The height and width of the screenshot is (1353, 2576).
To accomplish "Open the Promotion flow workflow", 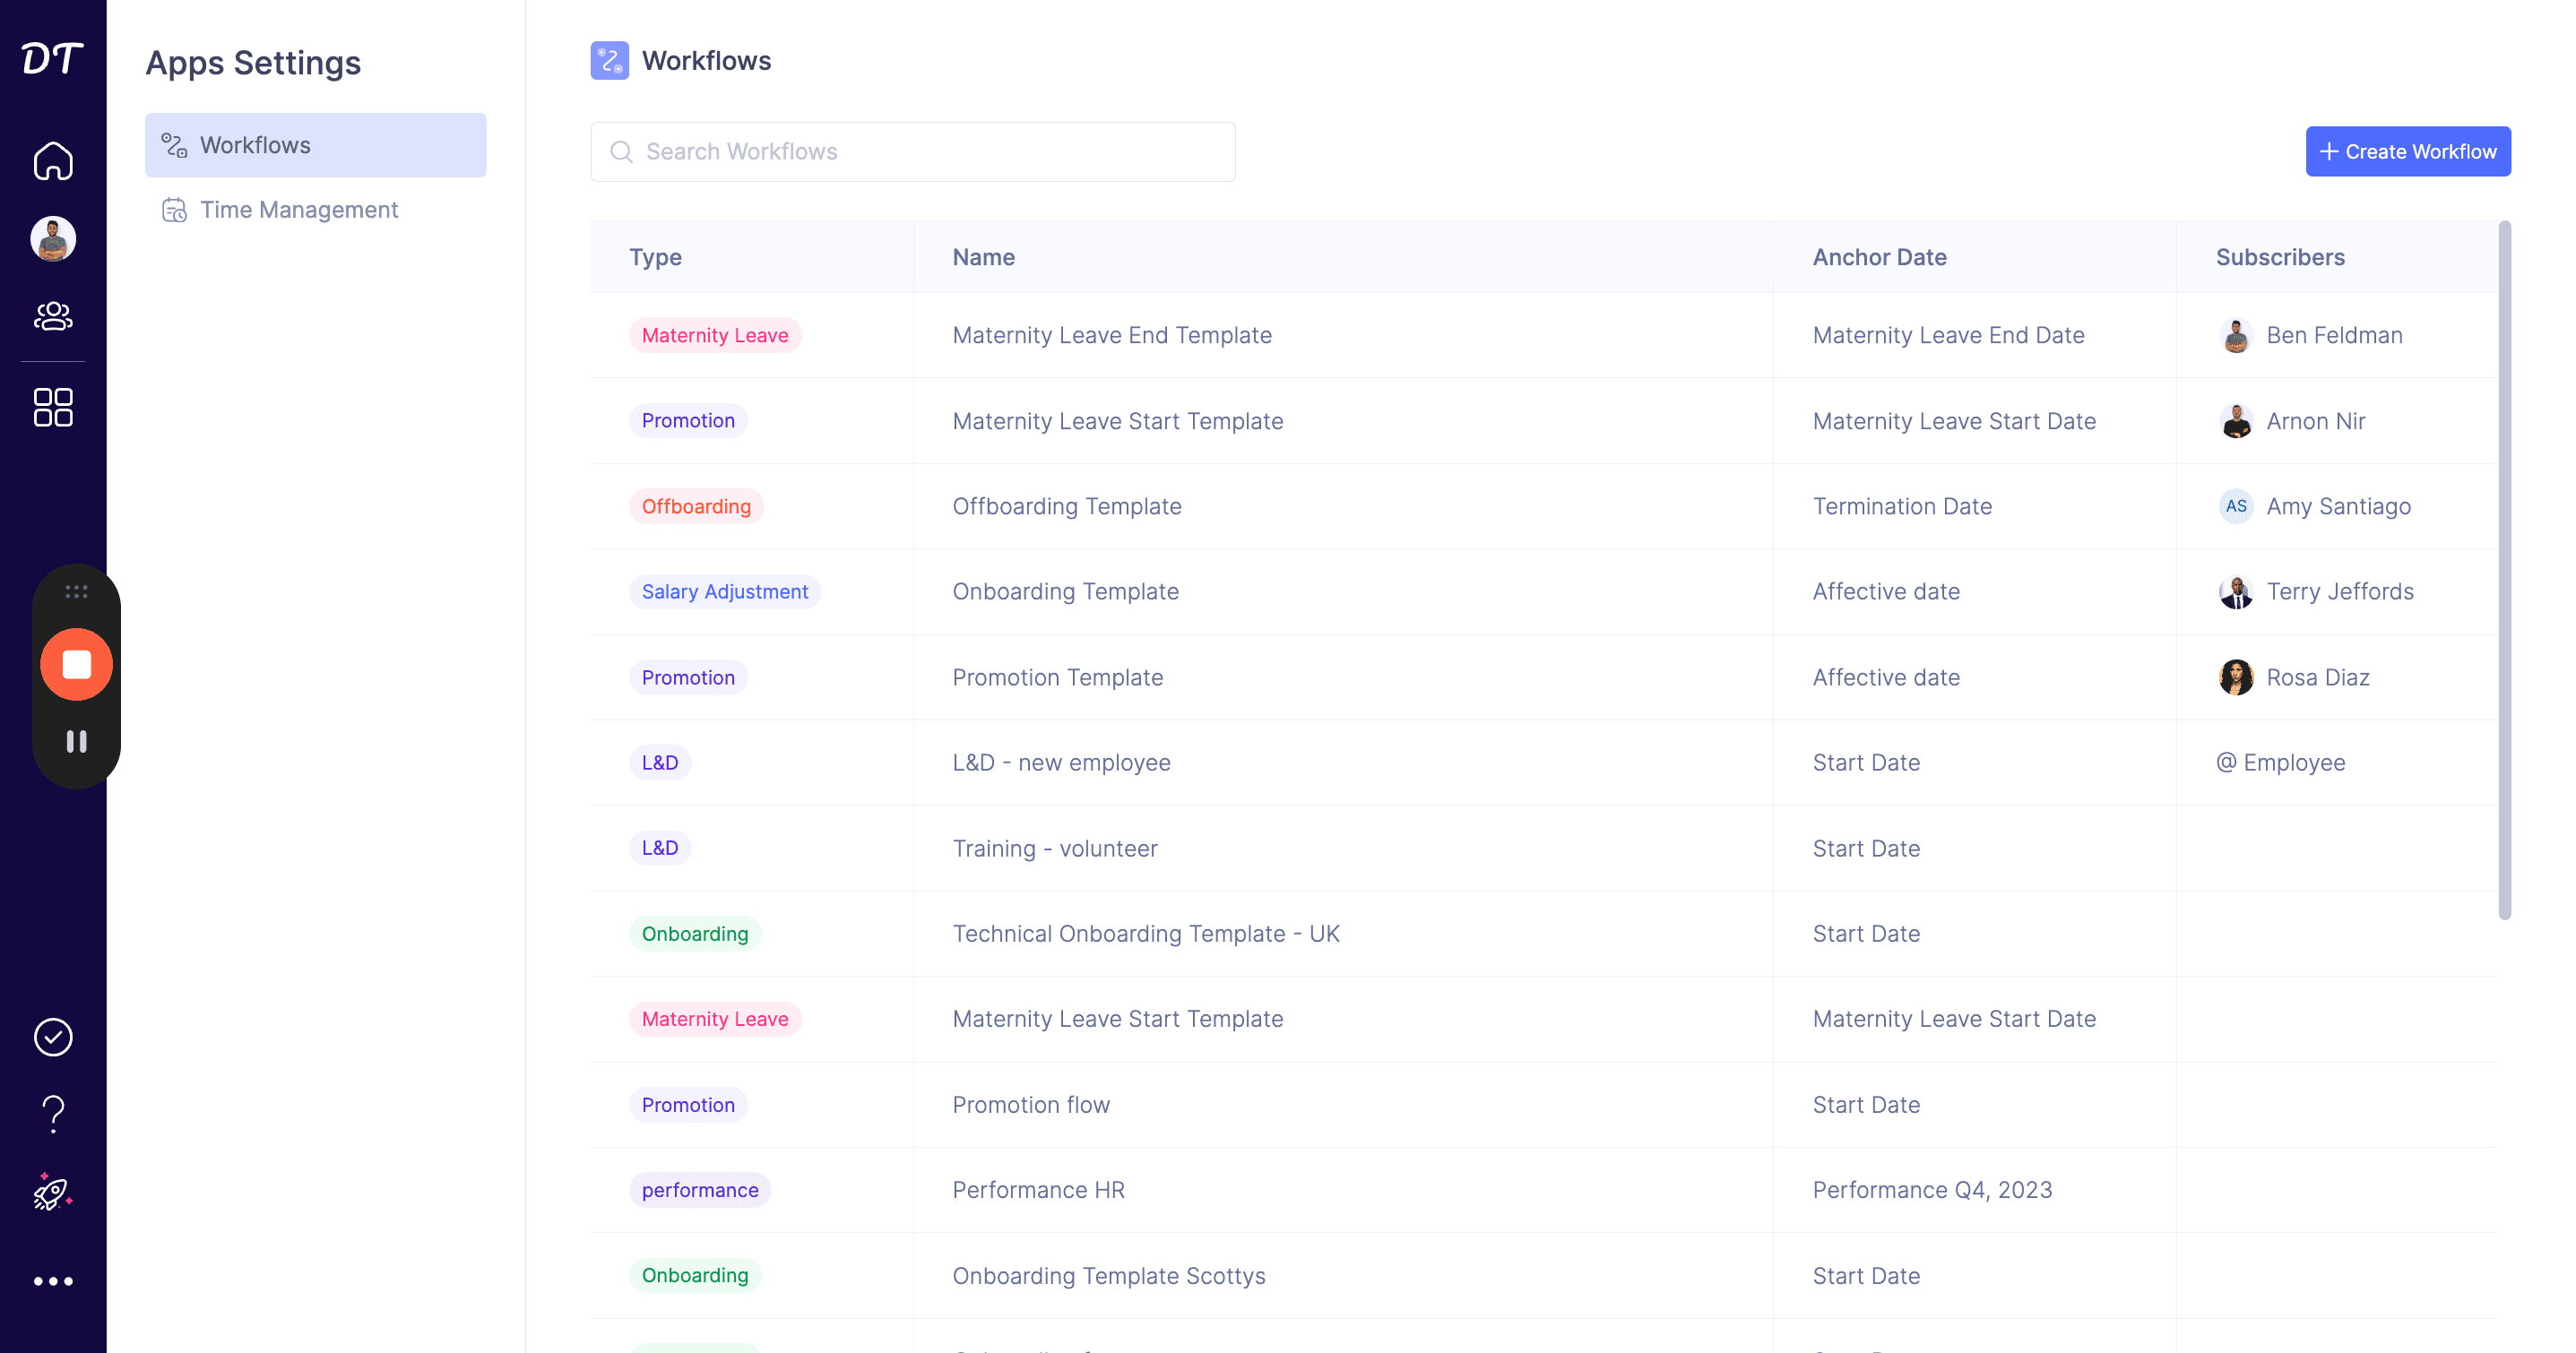I will click(x=1030, y=1104).
